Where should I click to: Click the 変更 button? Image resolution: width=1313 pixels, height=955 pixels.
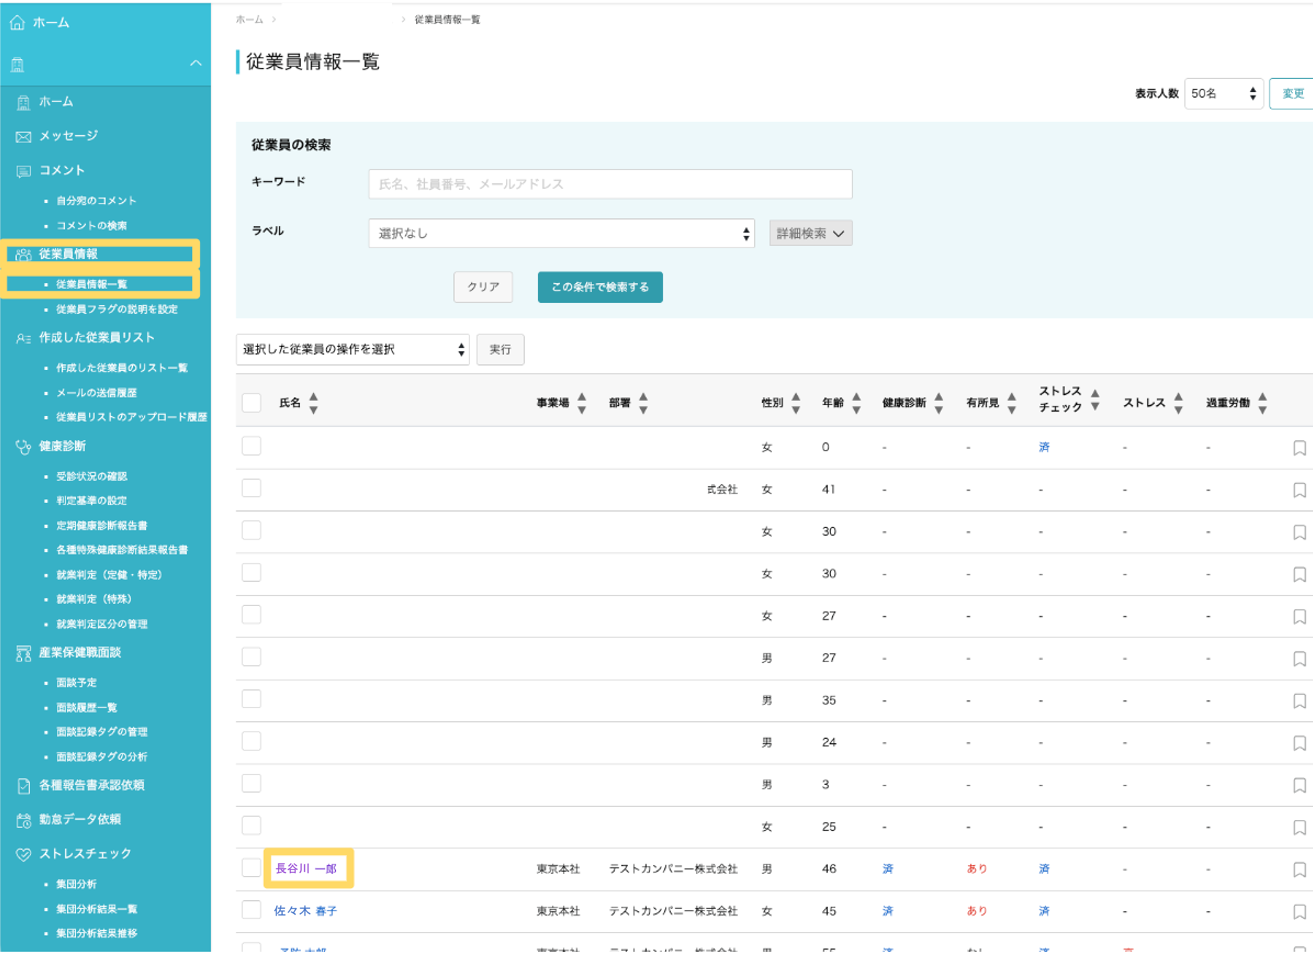tap(1292, 93)
